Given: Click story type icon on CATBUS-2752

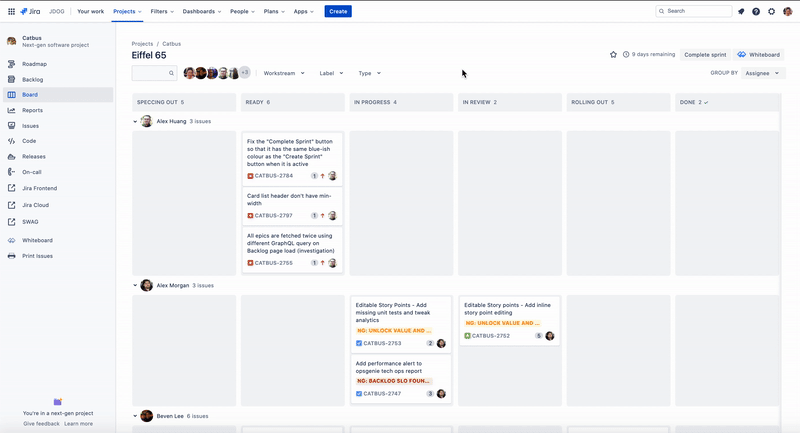Looking at the screenshot, I should (467, 336).
